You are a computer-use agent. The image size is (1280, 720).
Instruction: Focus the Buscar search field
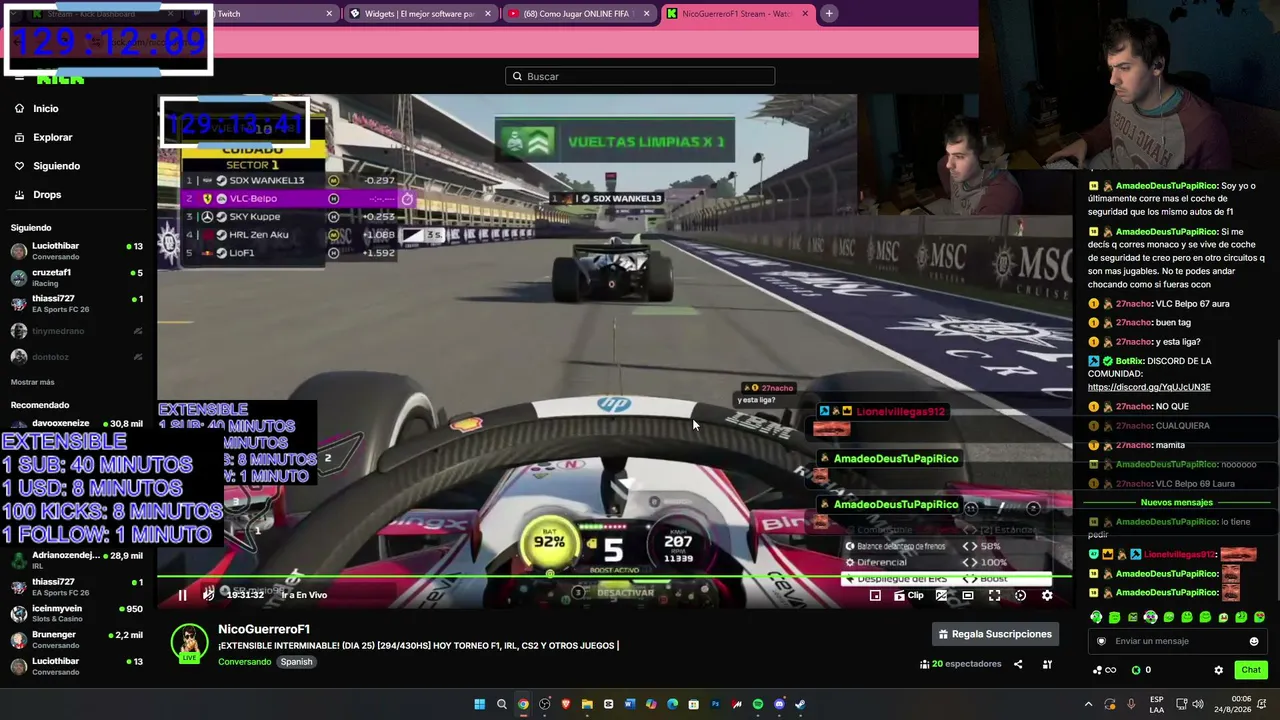(x=640, y=76)
